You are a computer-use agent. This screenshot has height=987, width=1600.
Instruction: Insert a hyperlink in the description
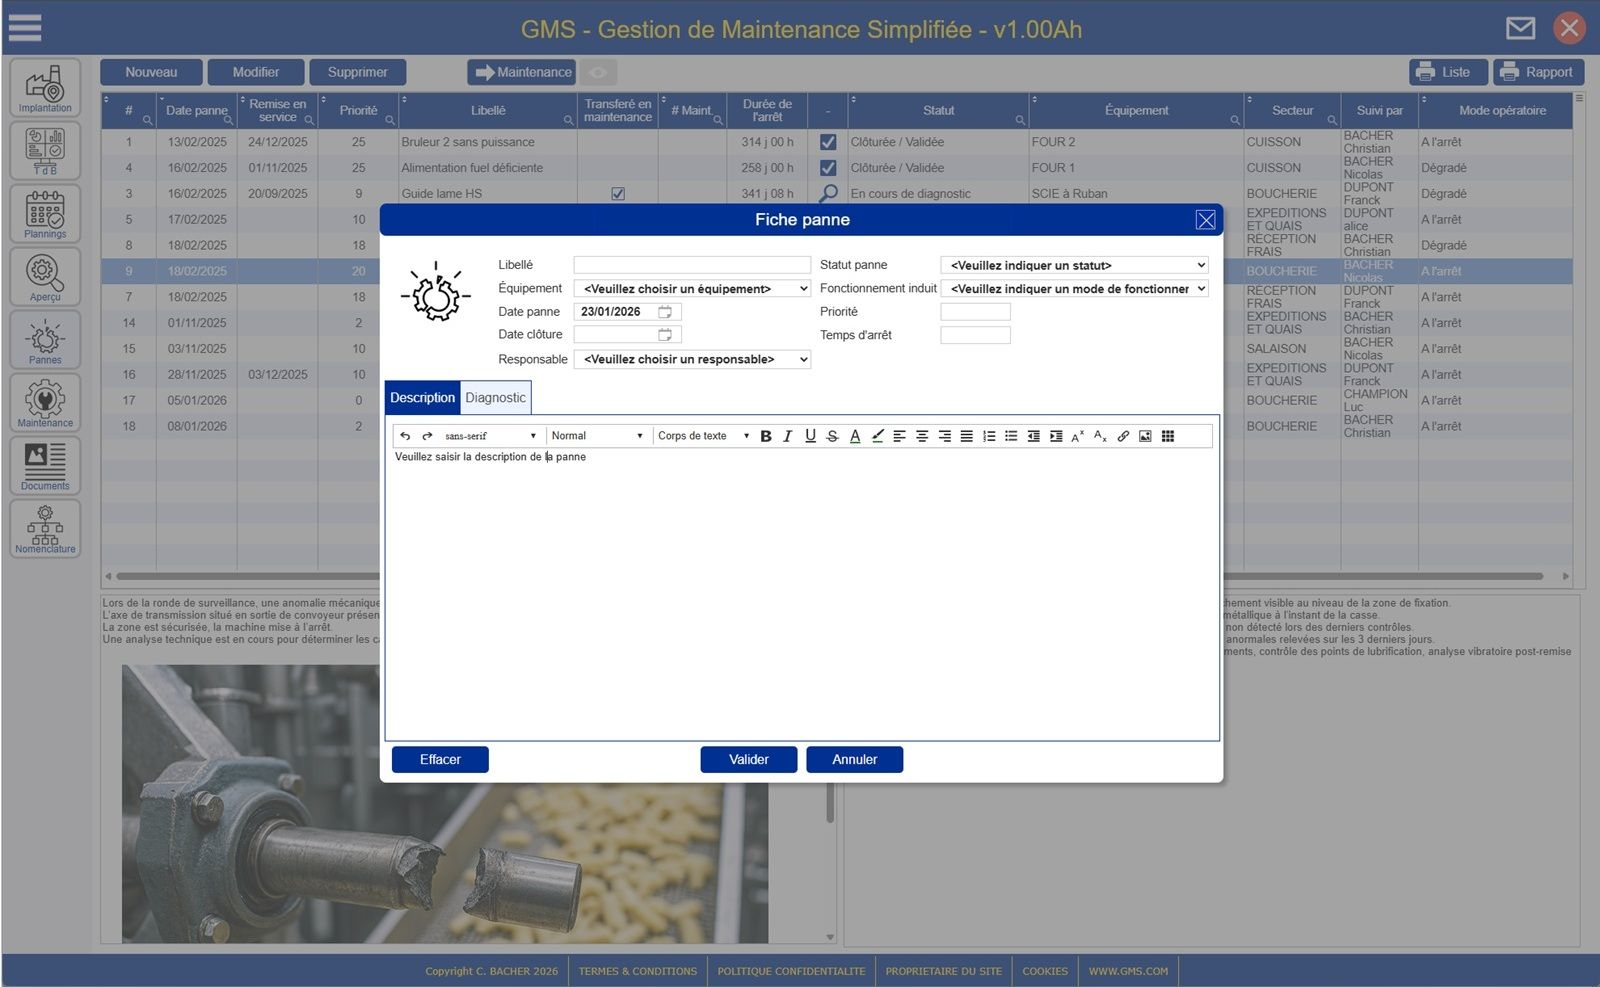1123,436
